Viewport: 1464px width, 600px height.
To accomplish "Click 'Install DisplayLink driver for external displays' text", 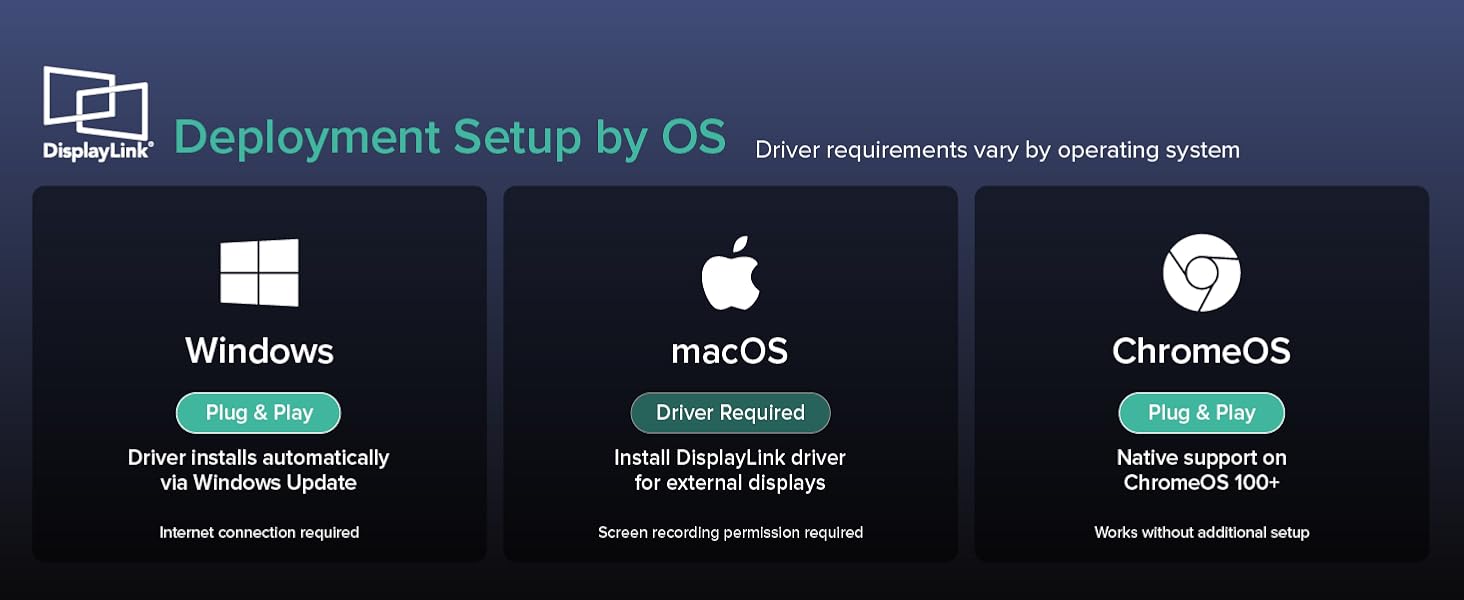I will (x=730, y=470).
